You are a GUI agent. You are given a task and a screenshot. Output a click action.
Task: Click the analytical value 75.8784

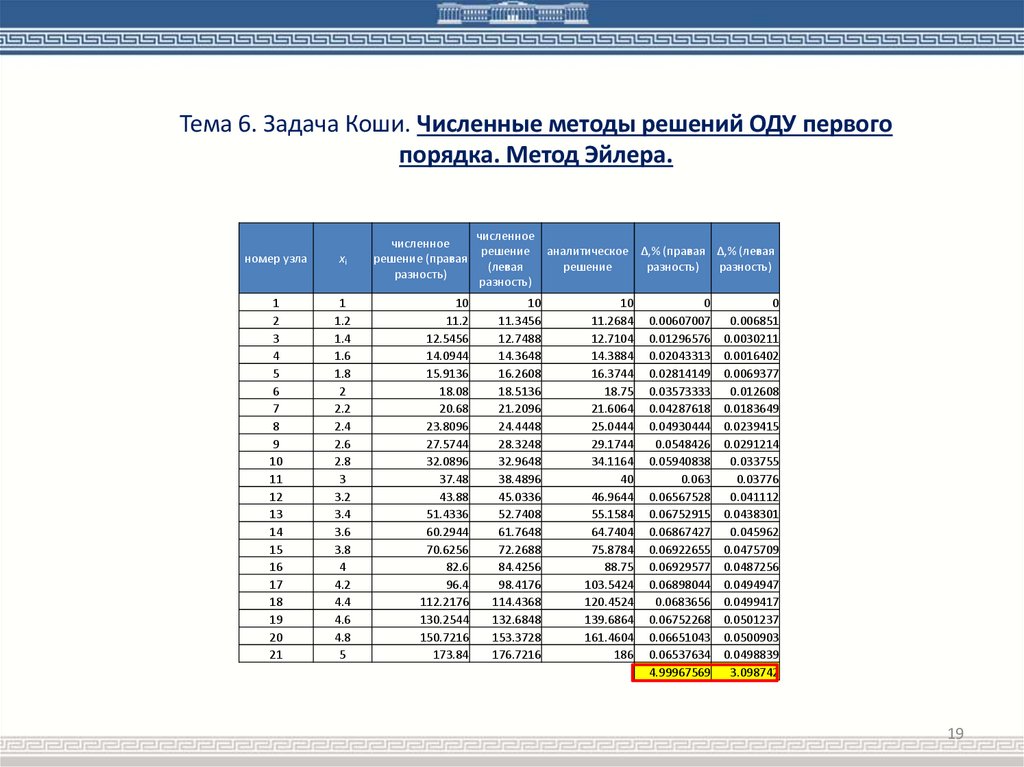click(588, 549)
